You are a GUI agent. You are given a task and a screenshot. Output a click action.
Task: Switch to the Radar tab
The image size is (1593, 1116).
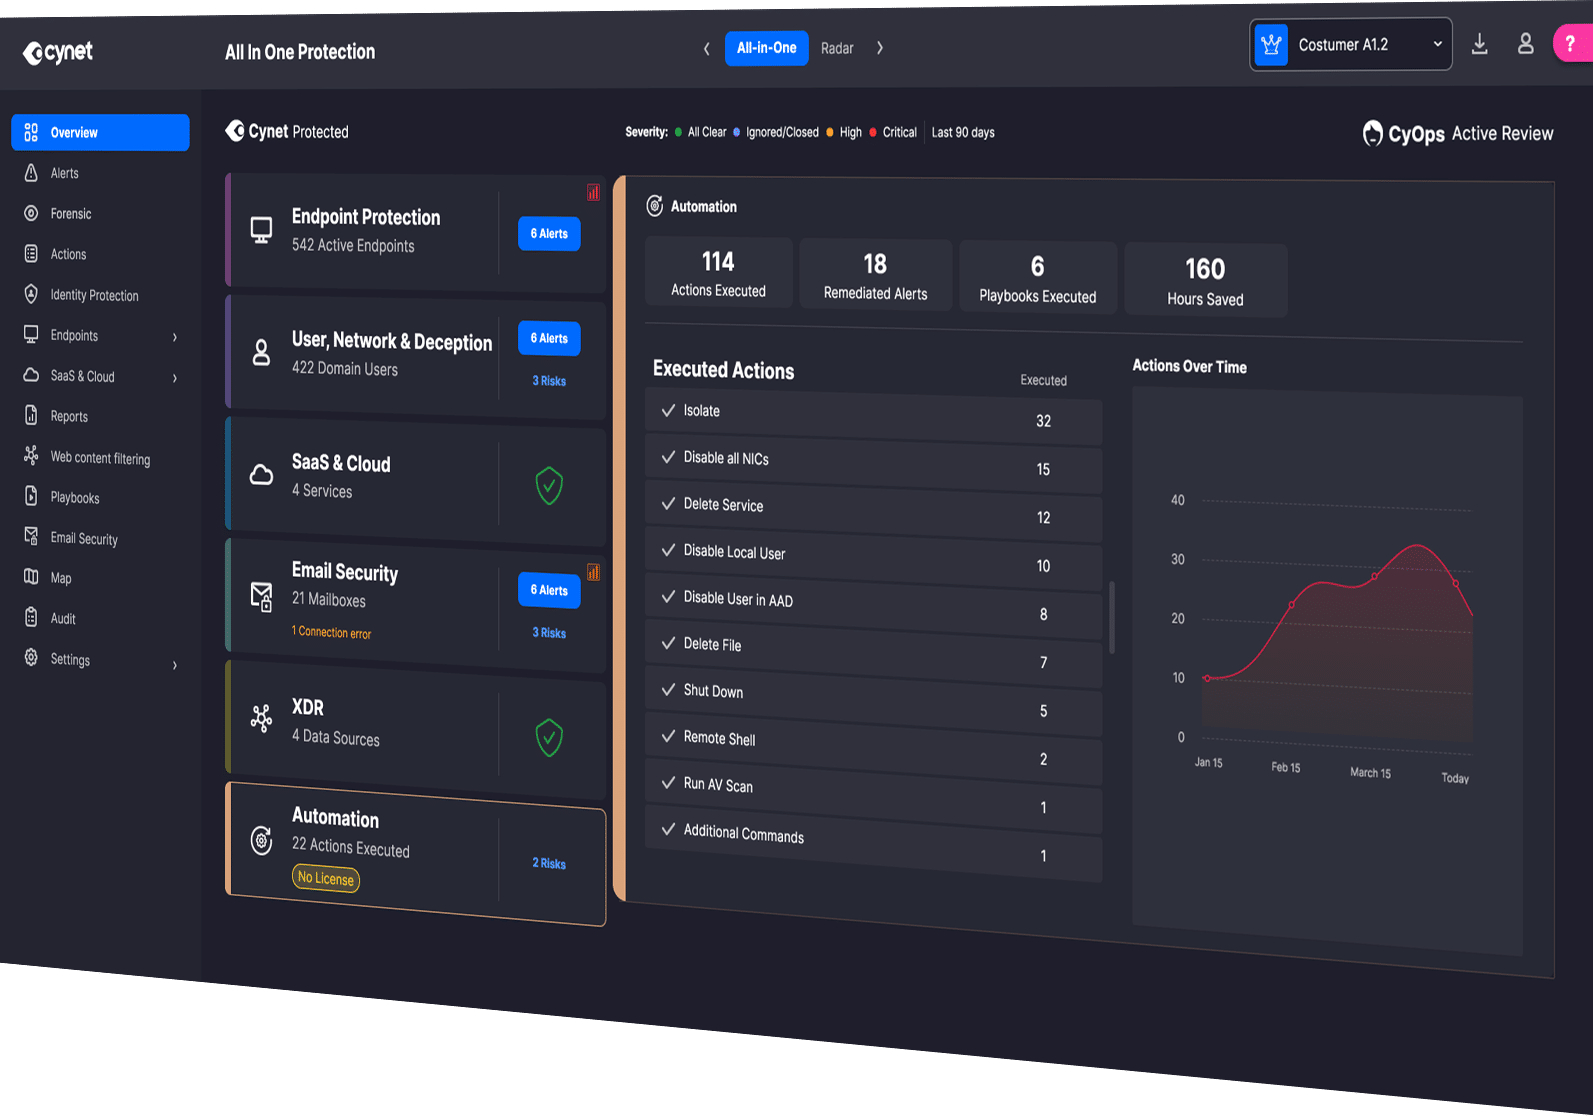[837, 48]
